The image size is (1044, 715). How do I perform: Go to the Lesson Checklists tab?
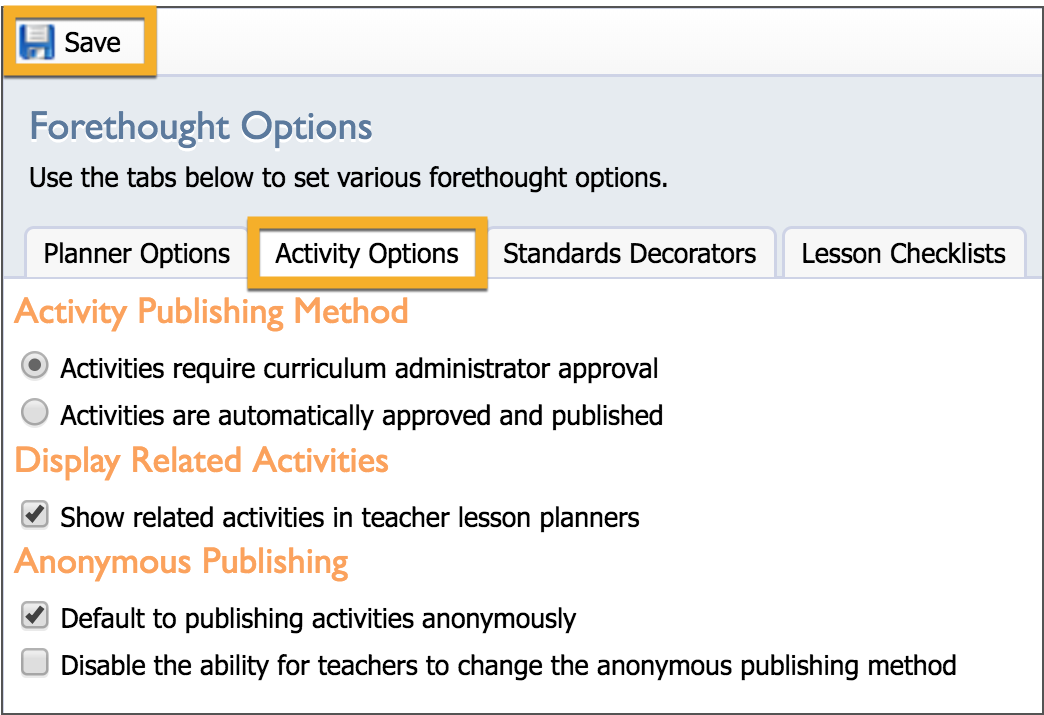pos(904,254)
